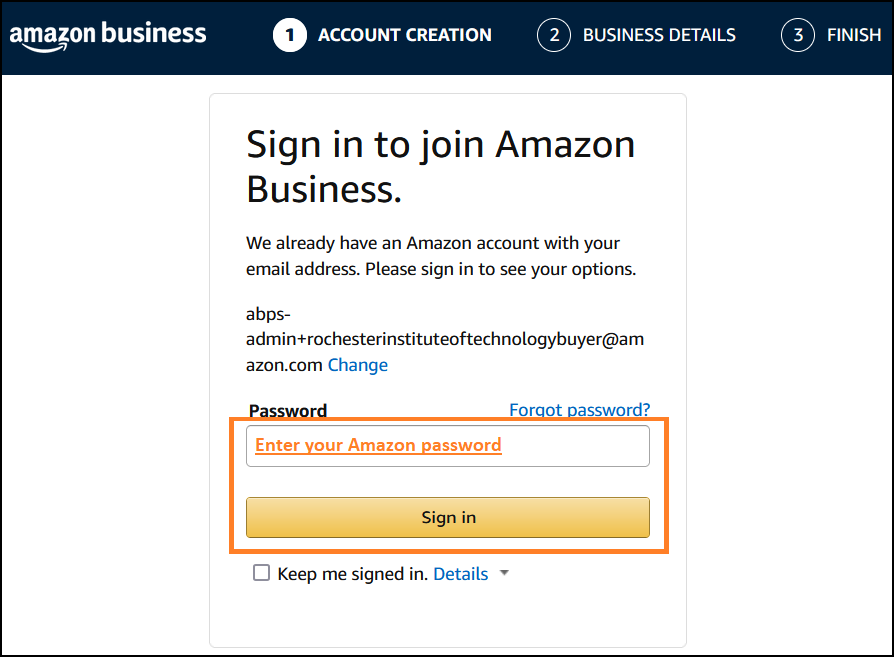The image size is (894, 657).
Task: Click the Change email link
Action: [x=358, y=365]
